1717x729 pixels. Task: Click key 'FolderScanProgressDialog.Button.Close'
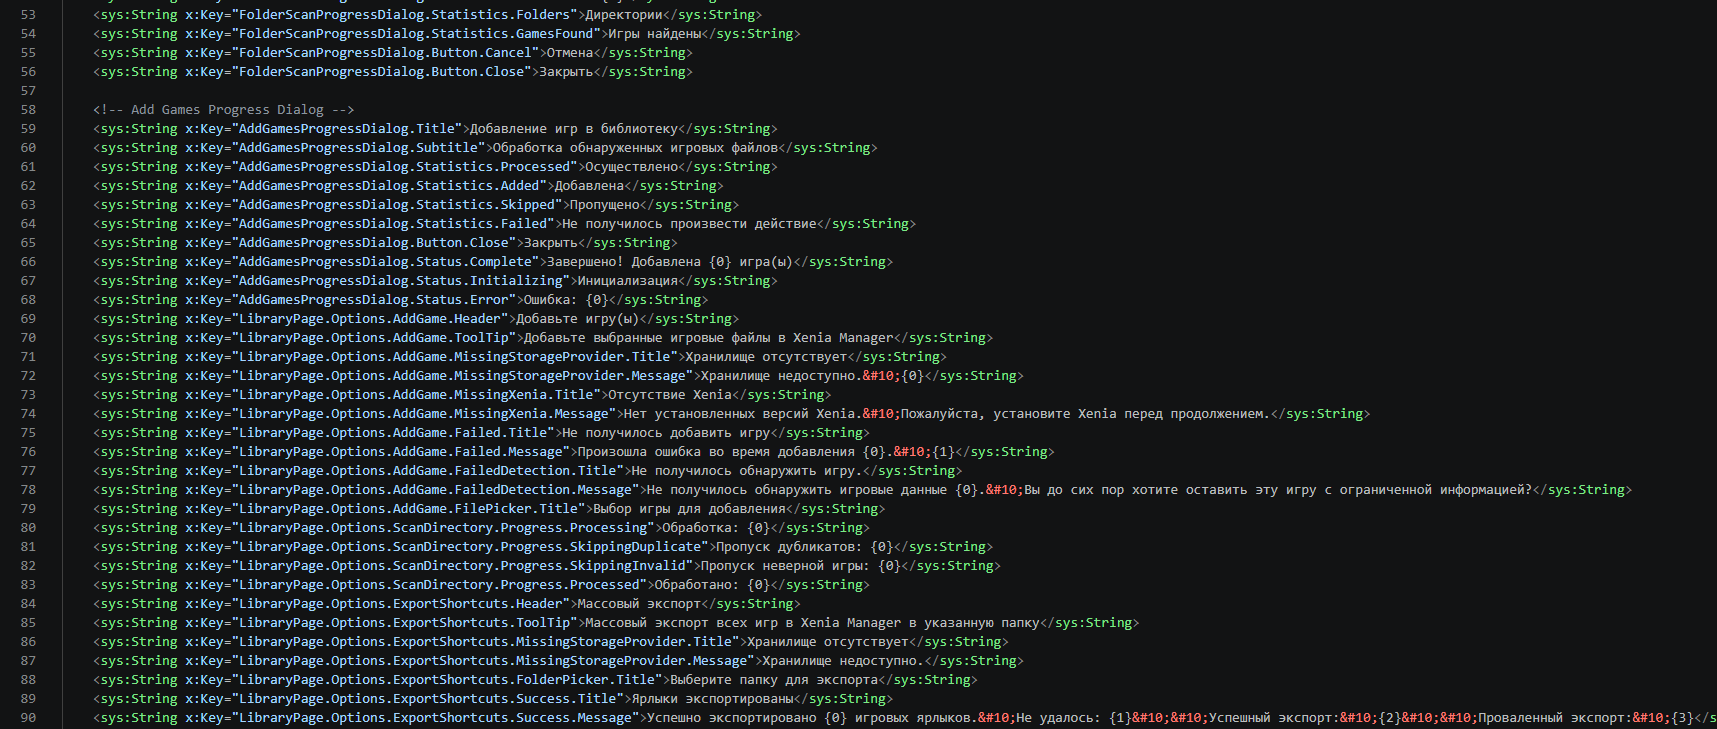click(381, 72)
